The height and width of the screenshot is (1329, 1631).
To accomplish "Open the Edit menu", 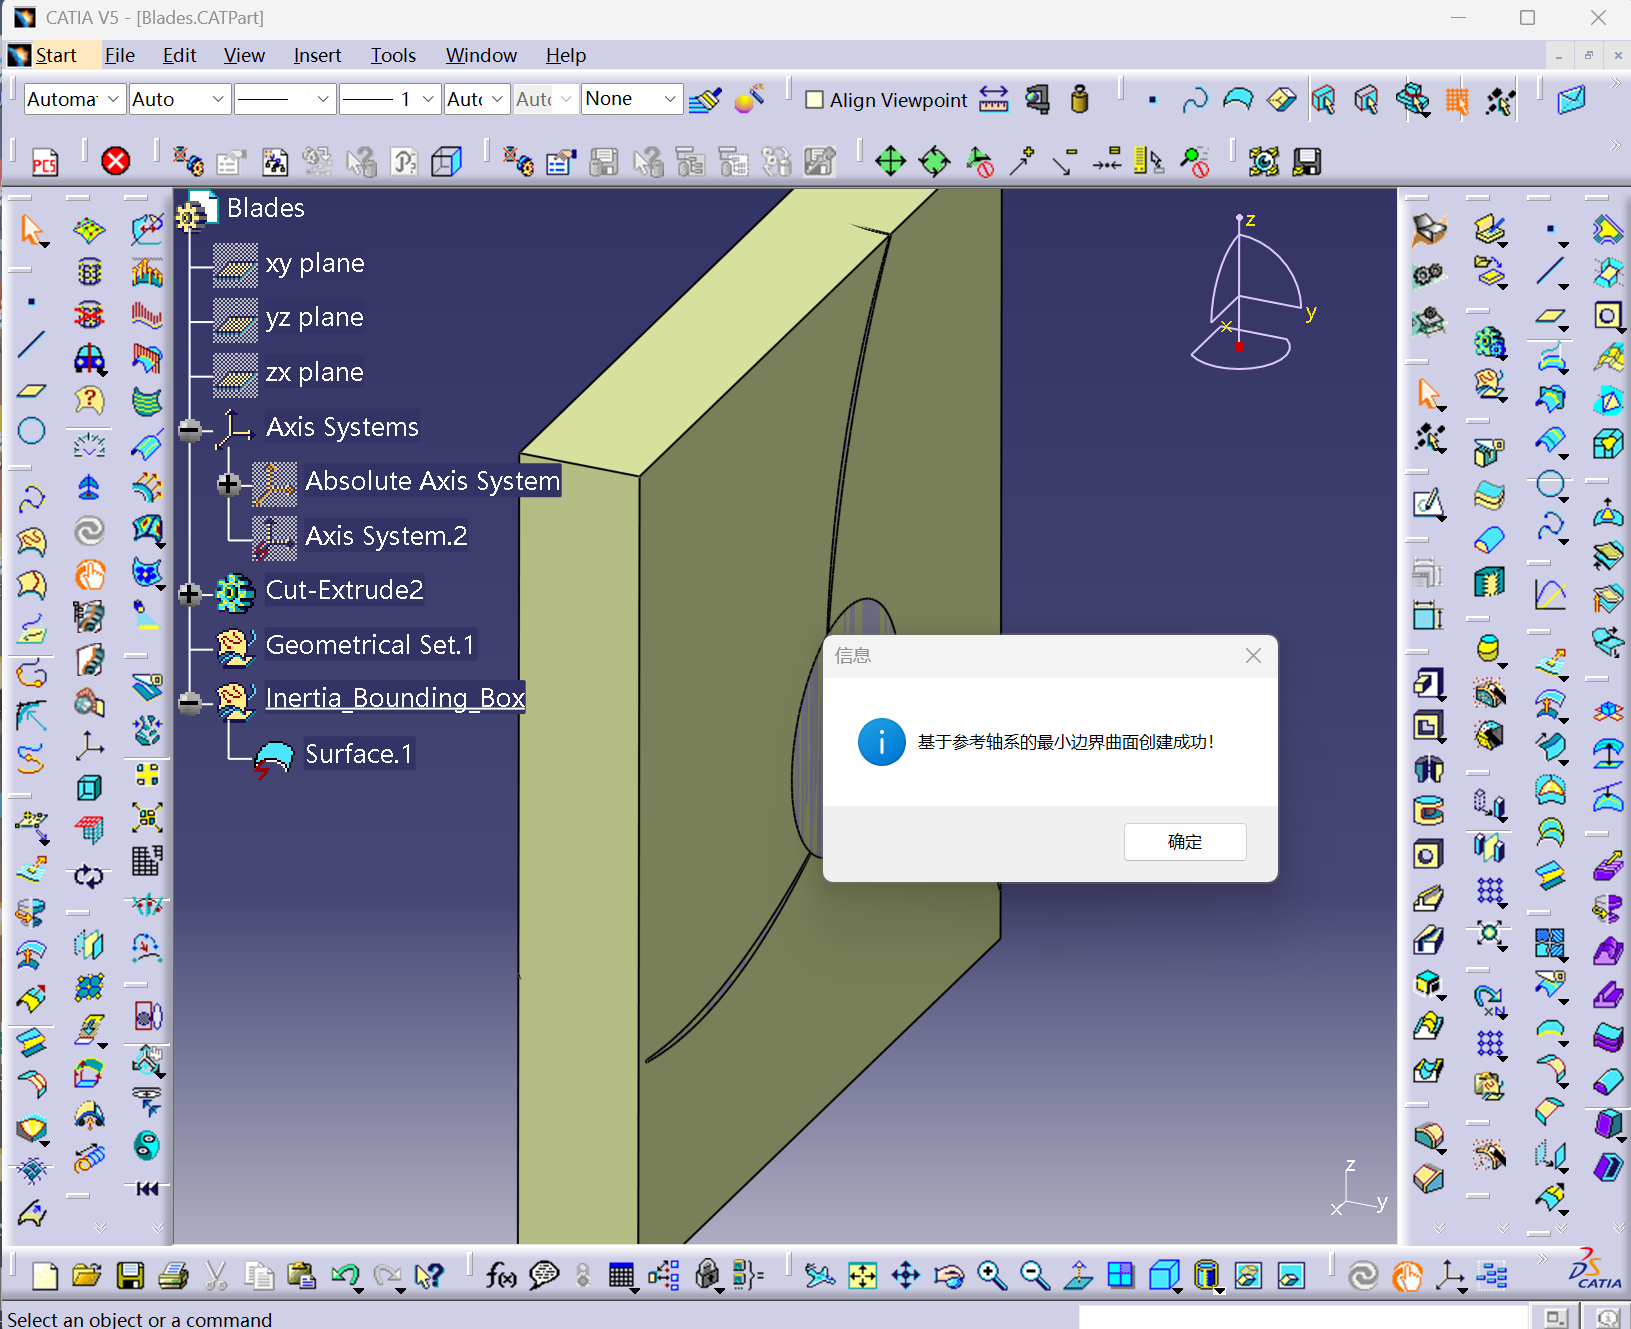I will [179, 55].
